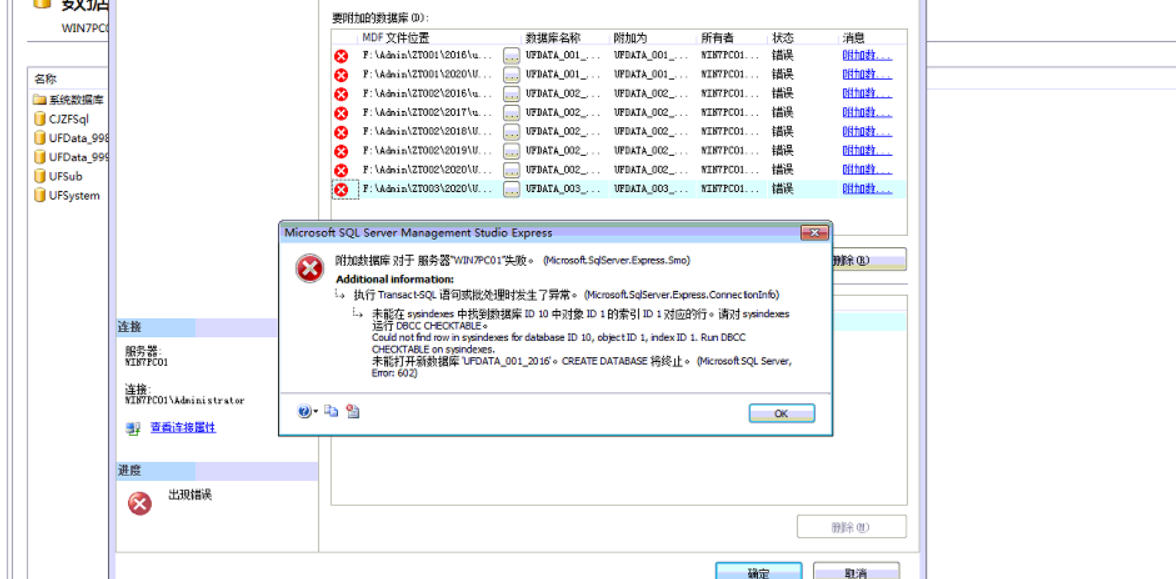Browse for the MDF file on the ZT002\2020 row

point(512,170)
